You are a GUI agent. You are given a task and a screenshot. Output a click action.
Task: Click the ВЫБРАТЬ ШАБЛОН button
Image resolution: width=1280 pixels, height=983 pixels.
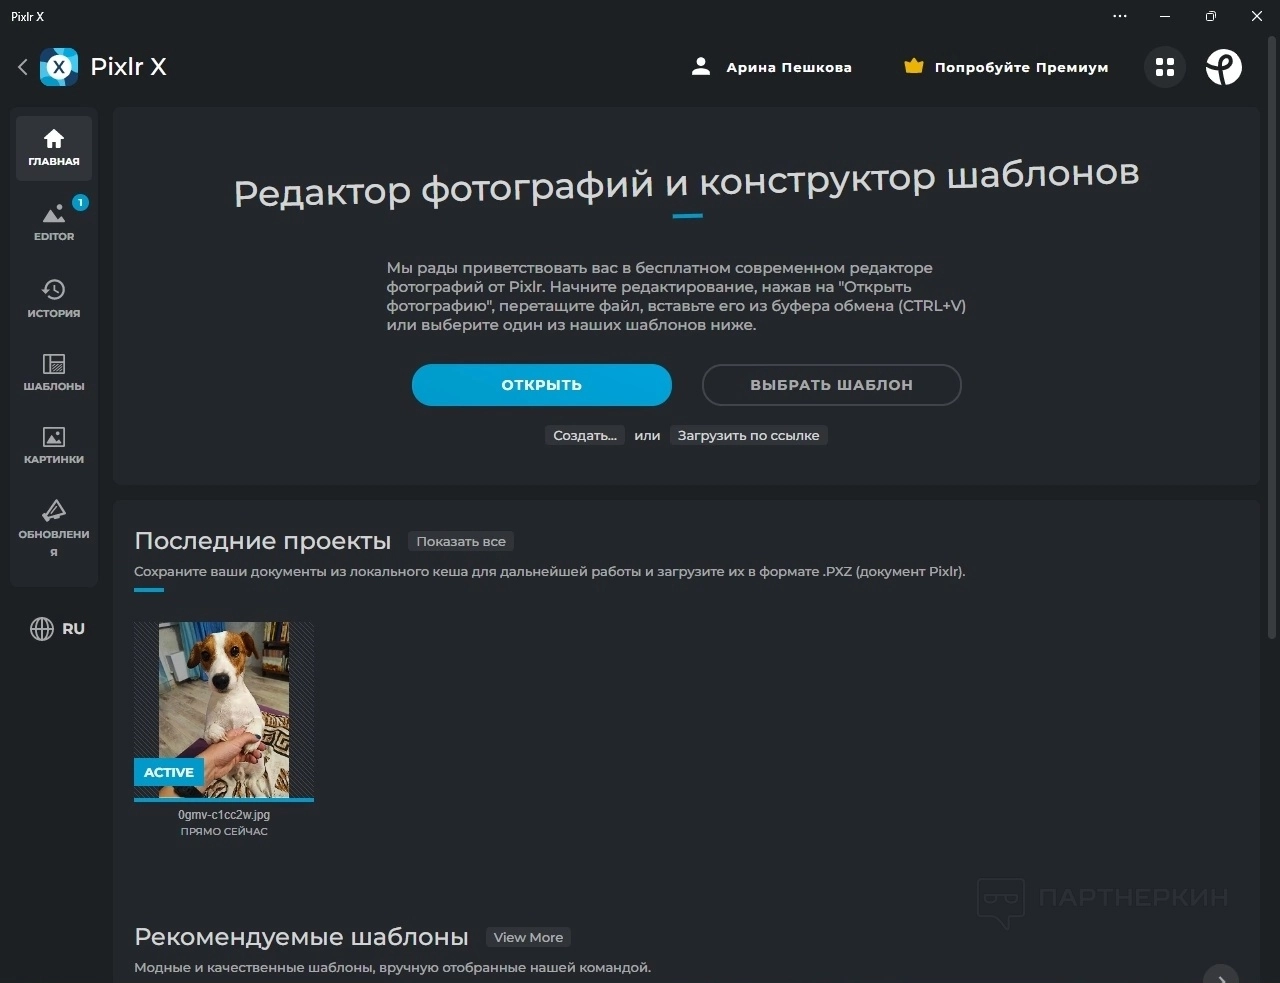click(832, 385)
